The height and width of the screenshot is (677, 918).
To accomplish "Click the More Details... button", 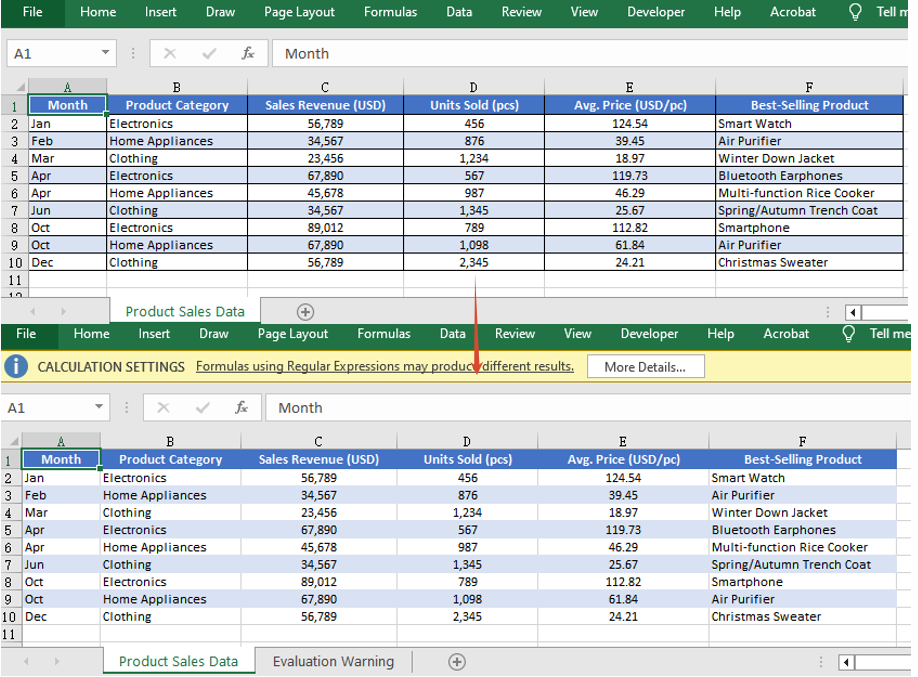I will tap(645, 367).
